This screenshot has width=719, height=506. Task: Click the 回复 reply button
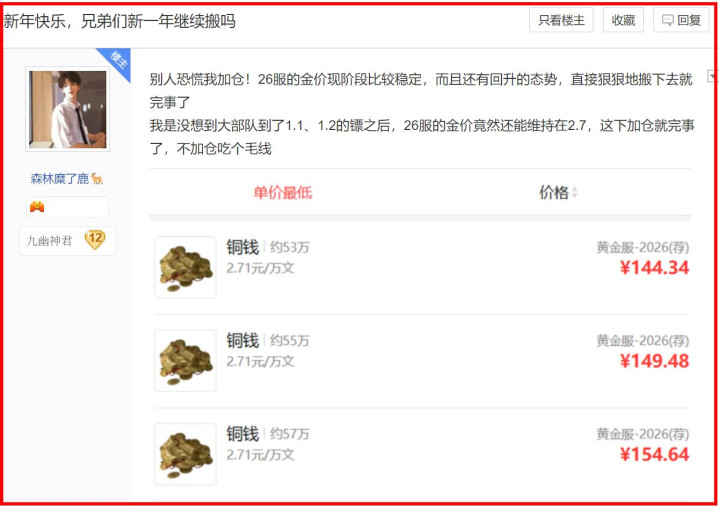pos(681,20)
